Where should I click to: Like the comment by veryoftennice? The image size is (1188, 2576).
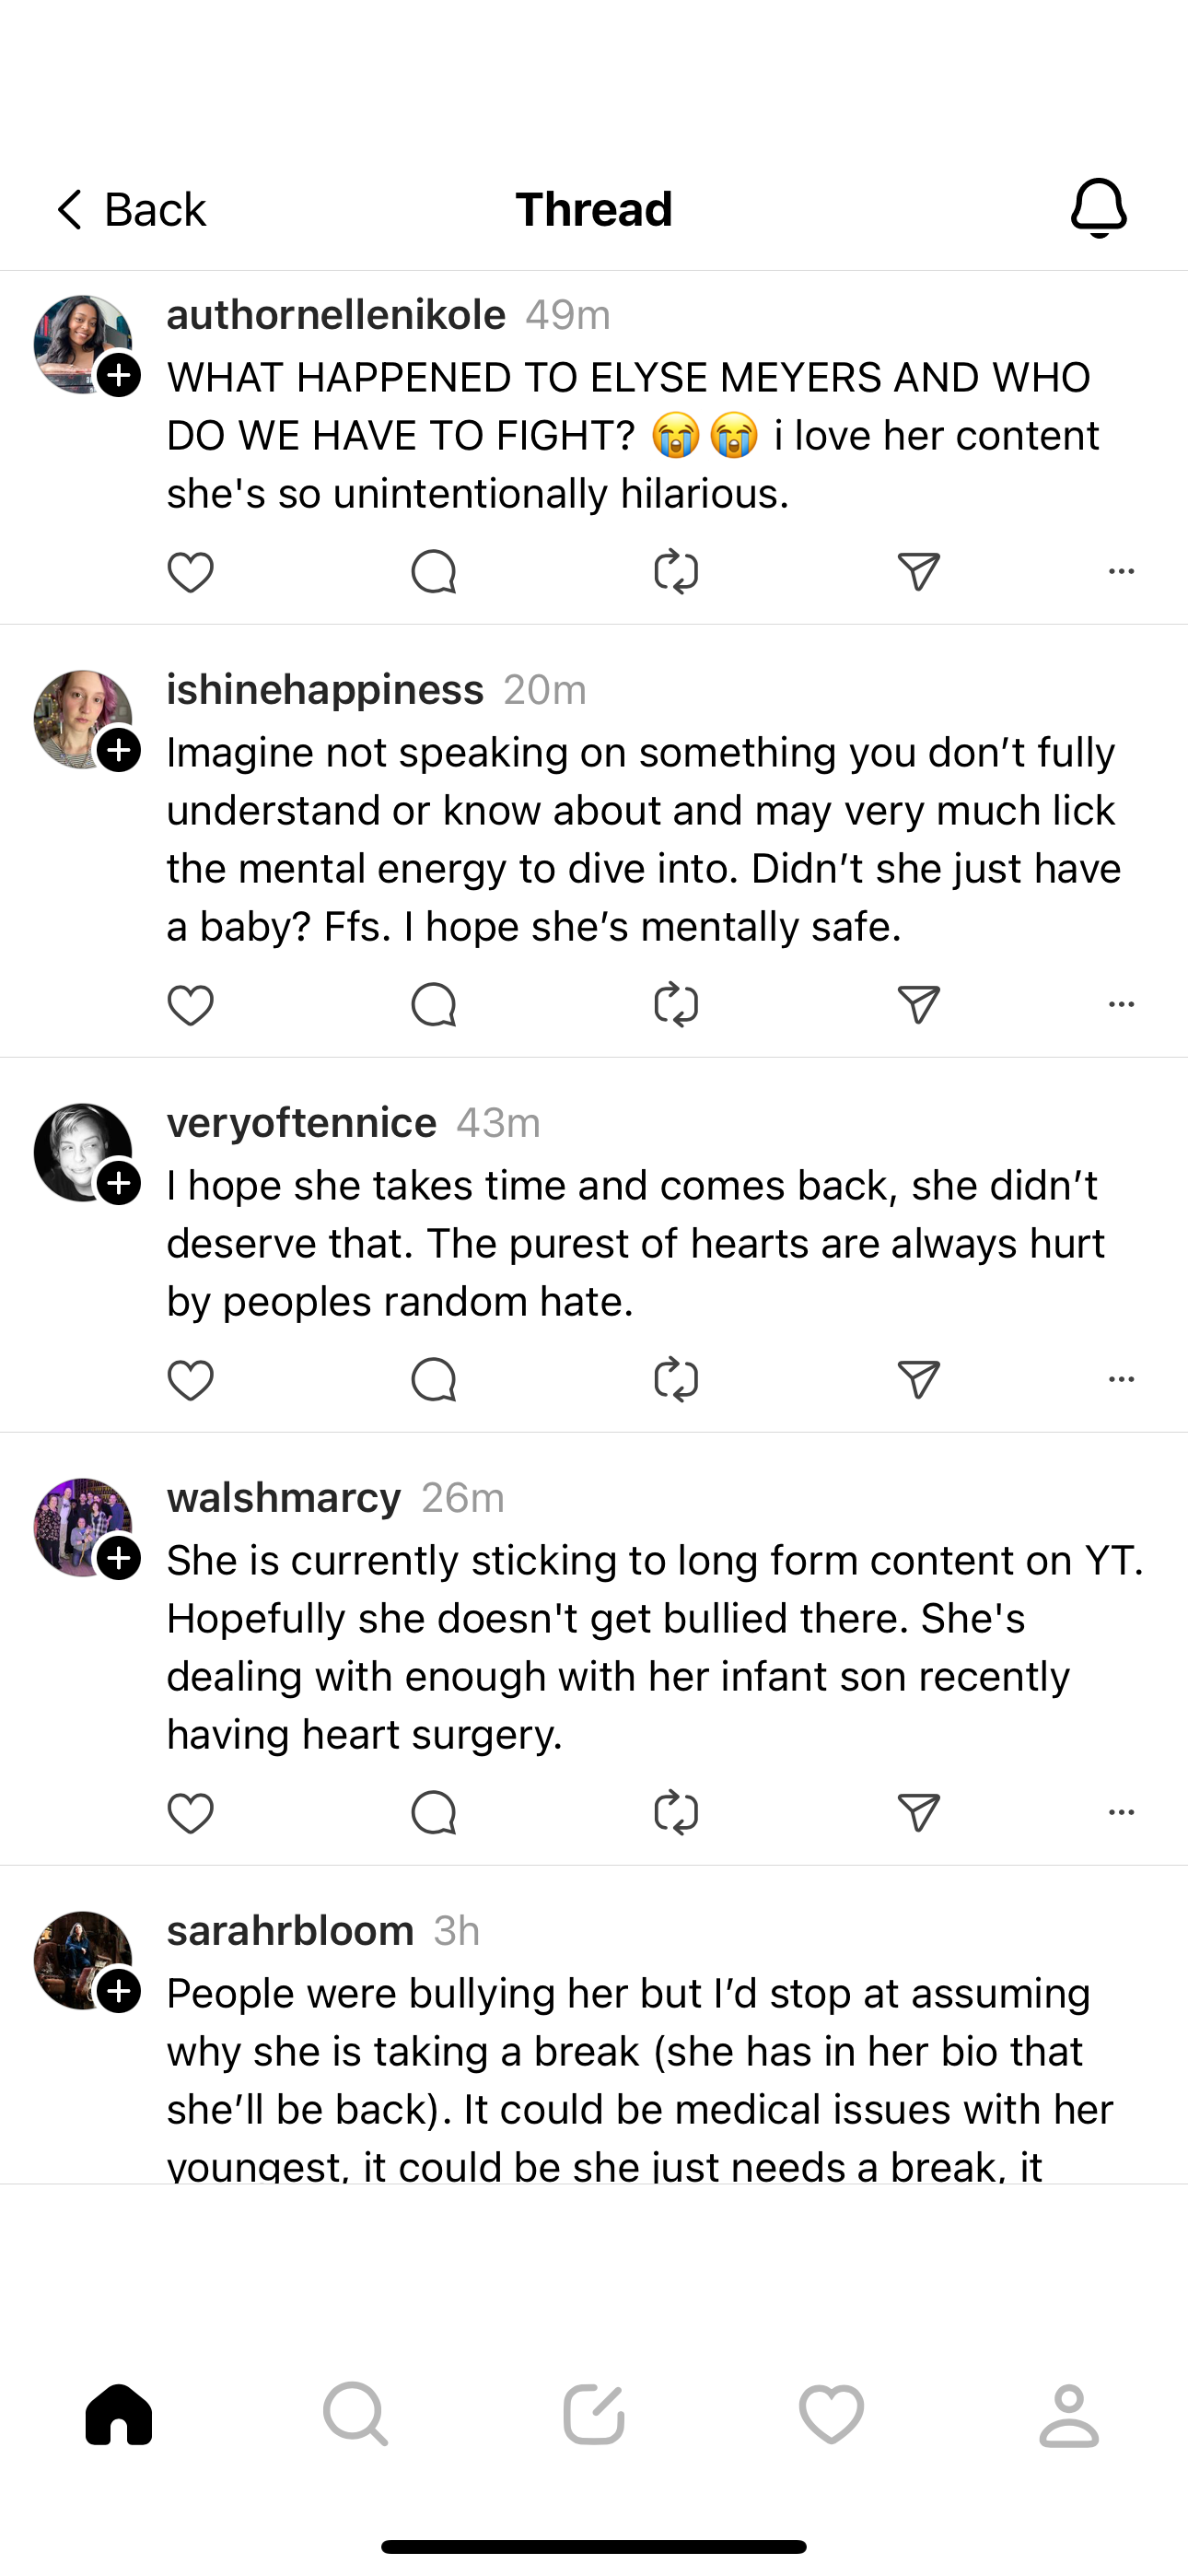point(190,1380)
